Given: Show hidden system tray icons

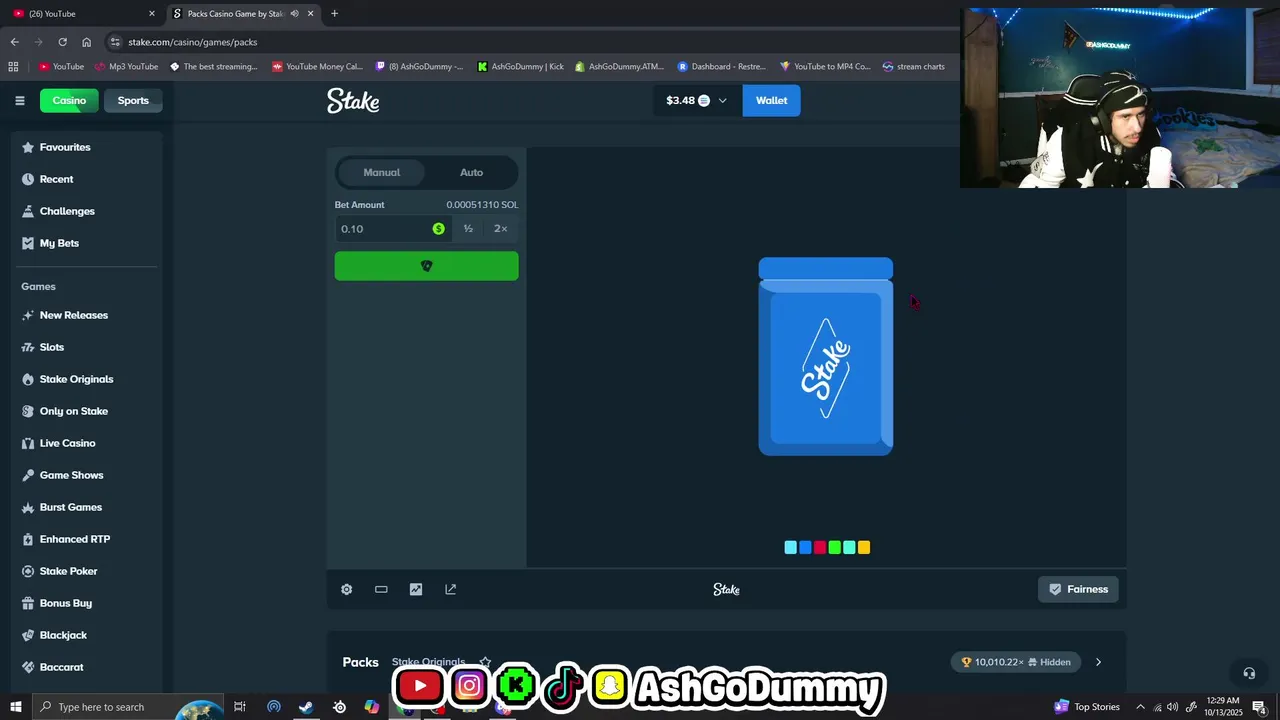Looking at the screenshot, I should point(1140,707).
